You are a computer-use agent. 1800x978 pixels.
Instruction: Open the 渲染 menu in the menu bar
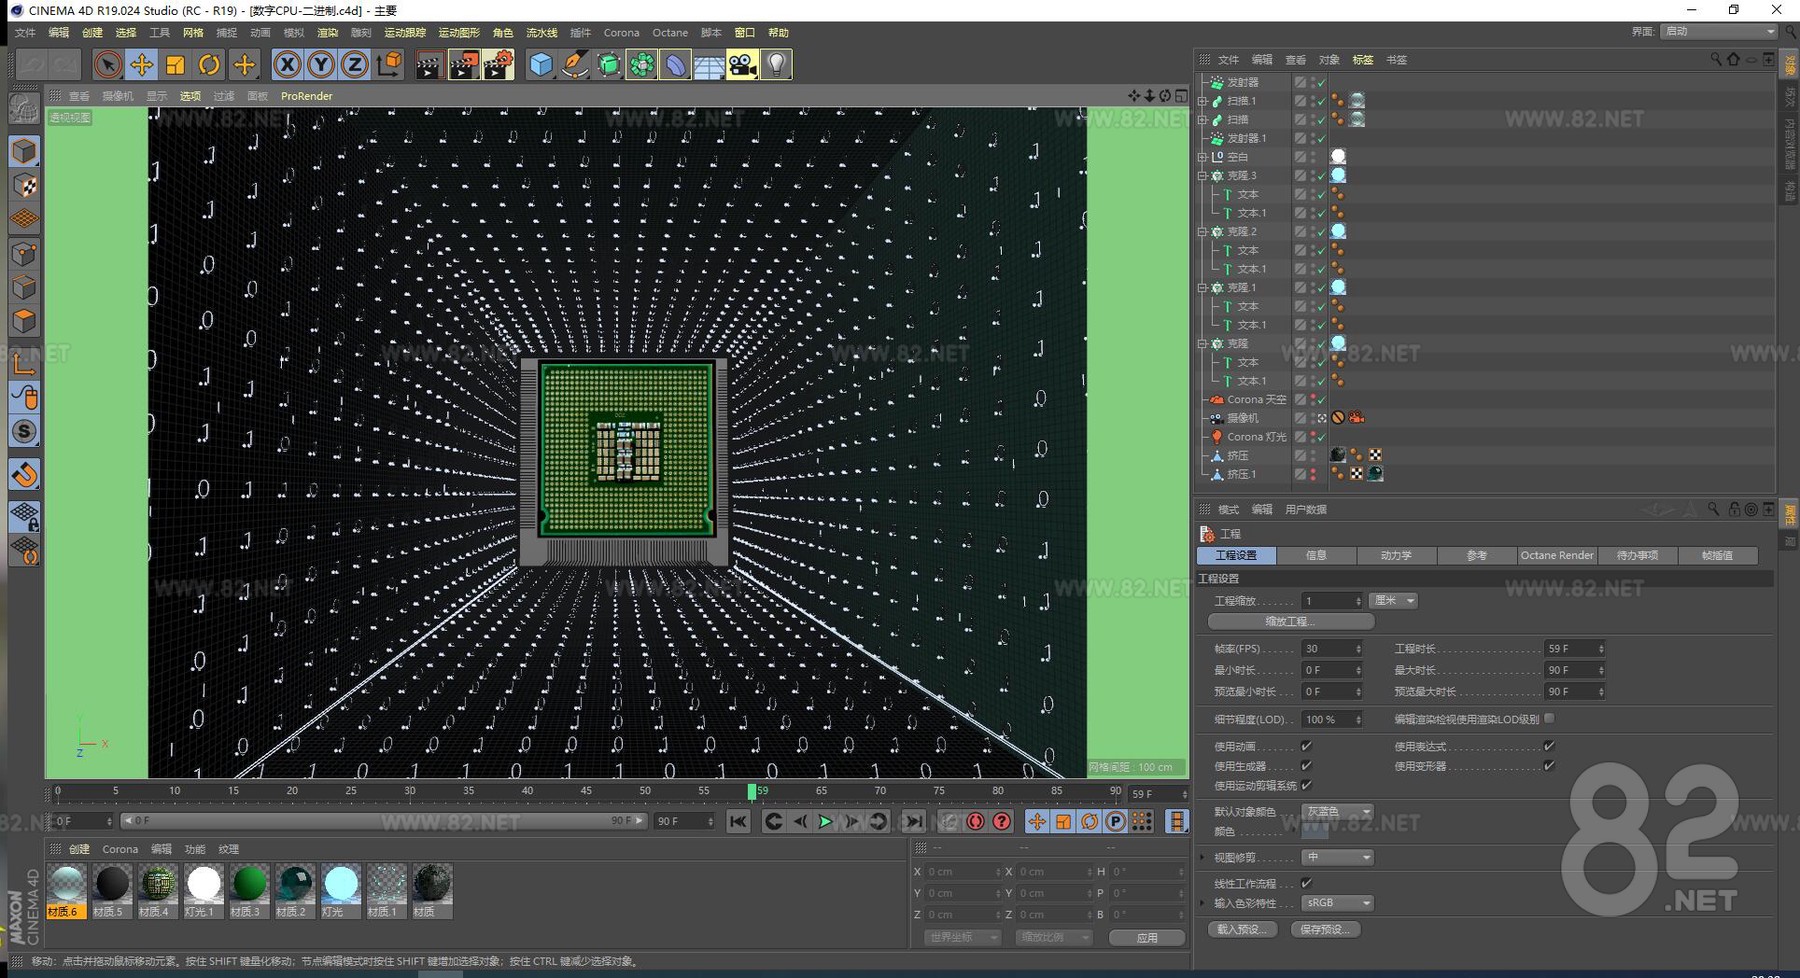(327, 33)
